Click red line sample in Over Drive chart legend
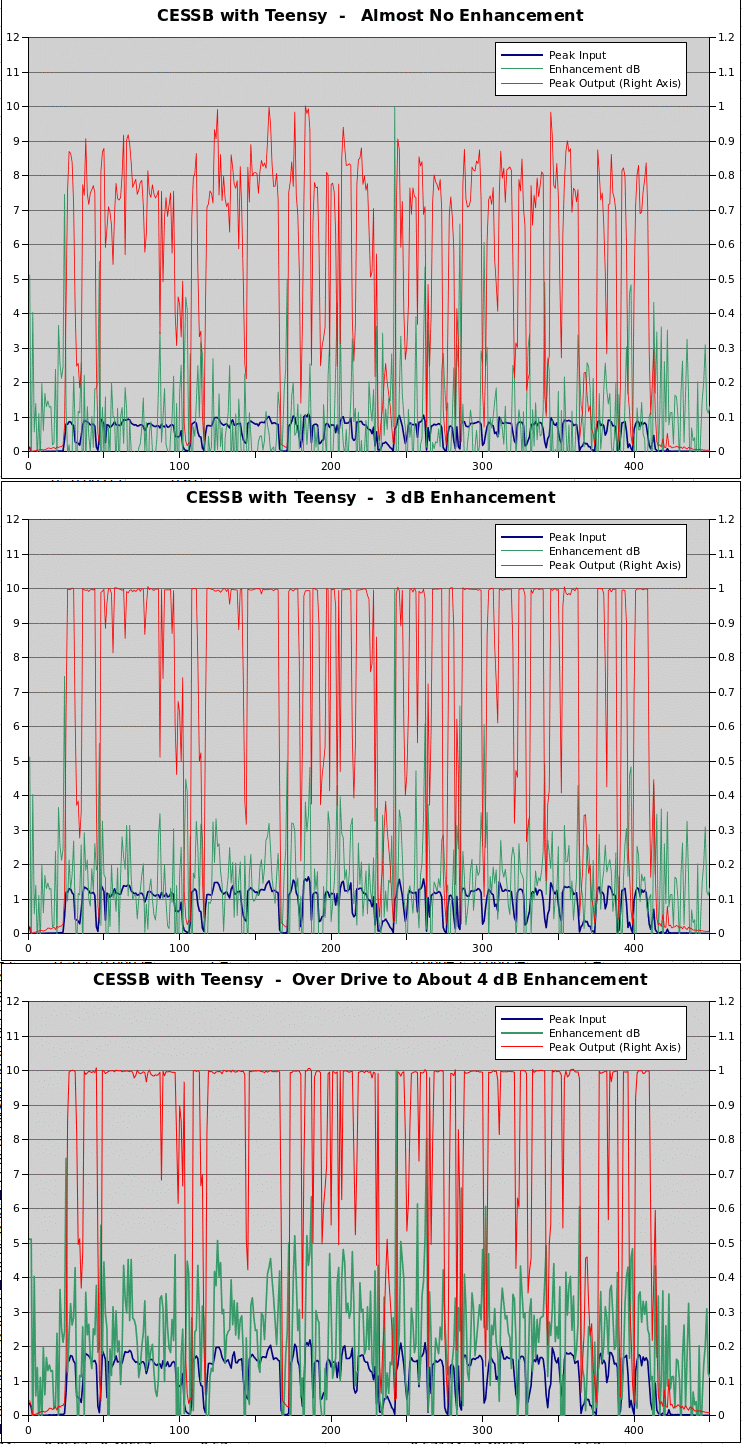 click(521, 1048)
